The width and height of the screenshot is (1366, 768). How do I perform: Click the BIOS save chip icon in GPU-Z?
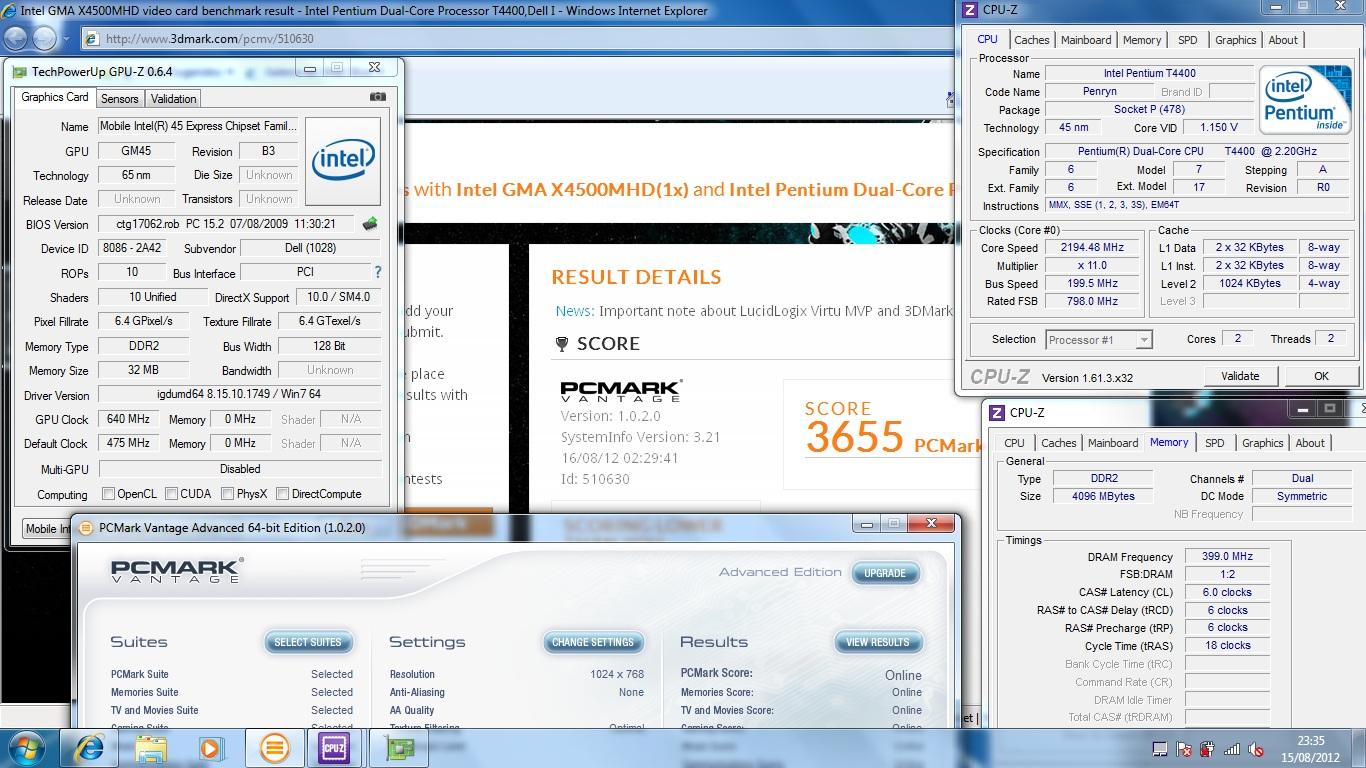(370, 224)
